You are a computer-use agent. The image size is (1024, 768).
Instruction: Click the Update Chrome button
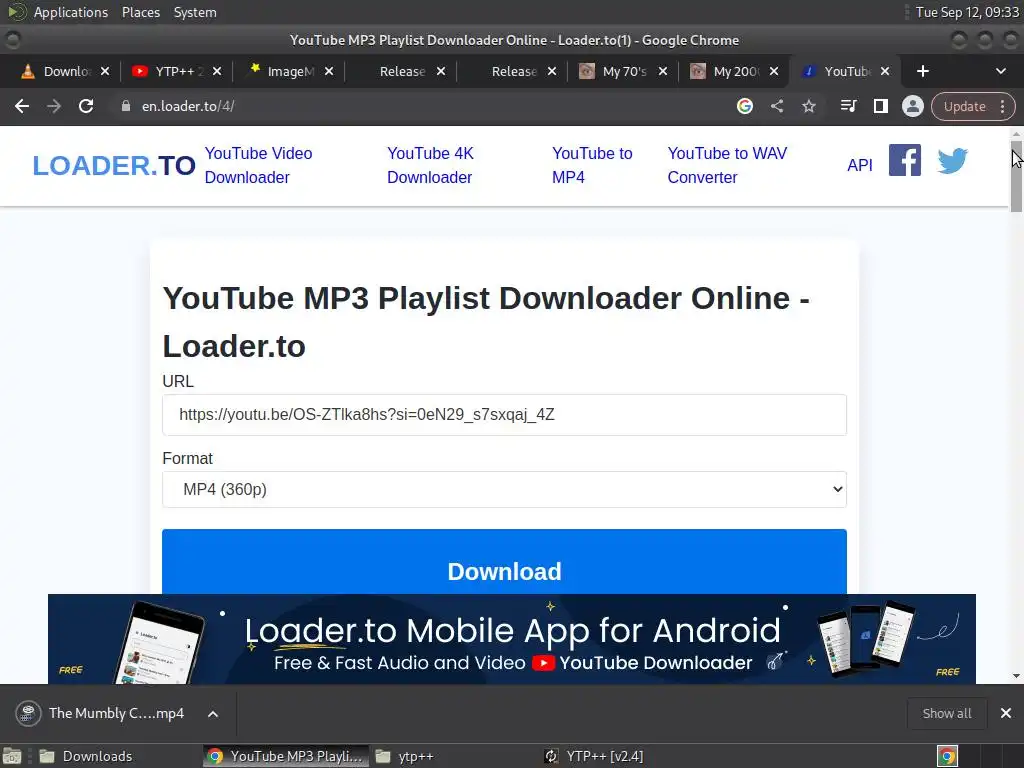tap(965, 106)
